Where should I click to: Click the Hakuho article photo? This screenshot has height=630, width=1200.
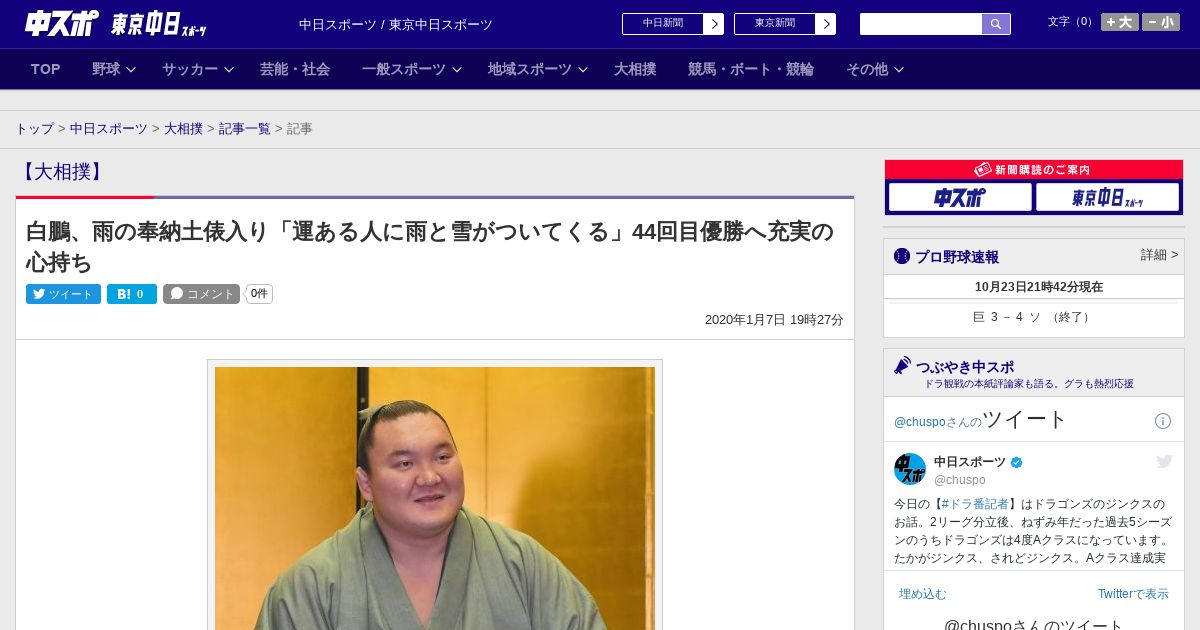(x=435, y=497)
